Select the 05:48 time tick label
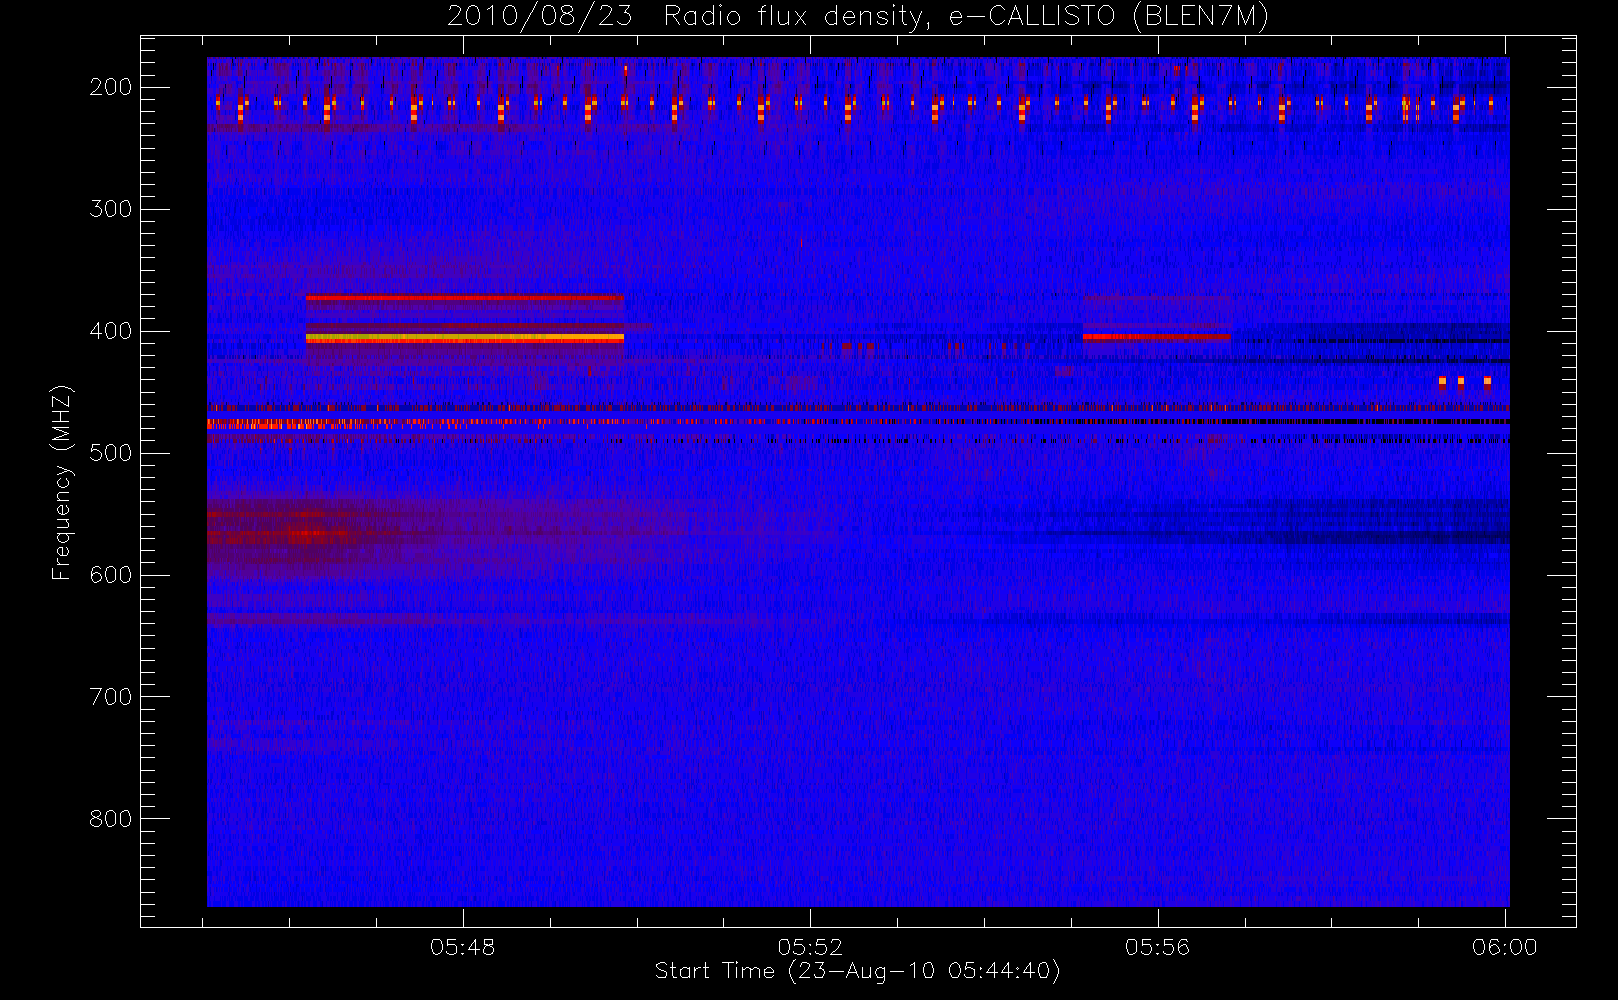Image resolution: width=1618 pixels, height=1000 pixels. click(462, 947)
